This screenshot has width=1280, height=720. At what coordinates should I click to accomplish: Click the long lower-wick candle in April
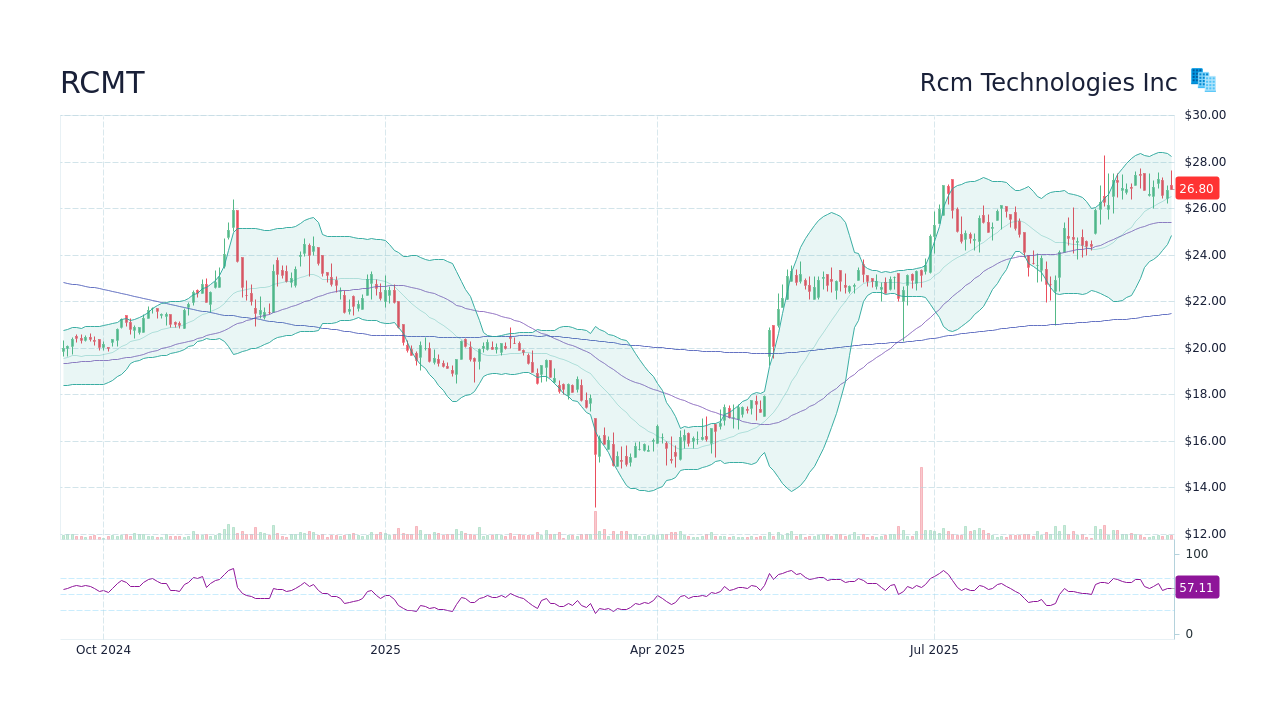[x=596, y=460]
